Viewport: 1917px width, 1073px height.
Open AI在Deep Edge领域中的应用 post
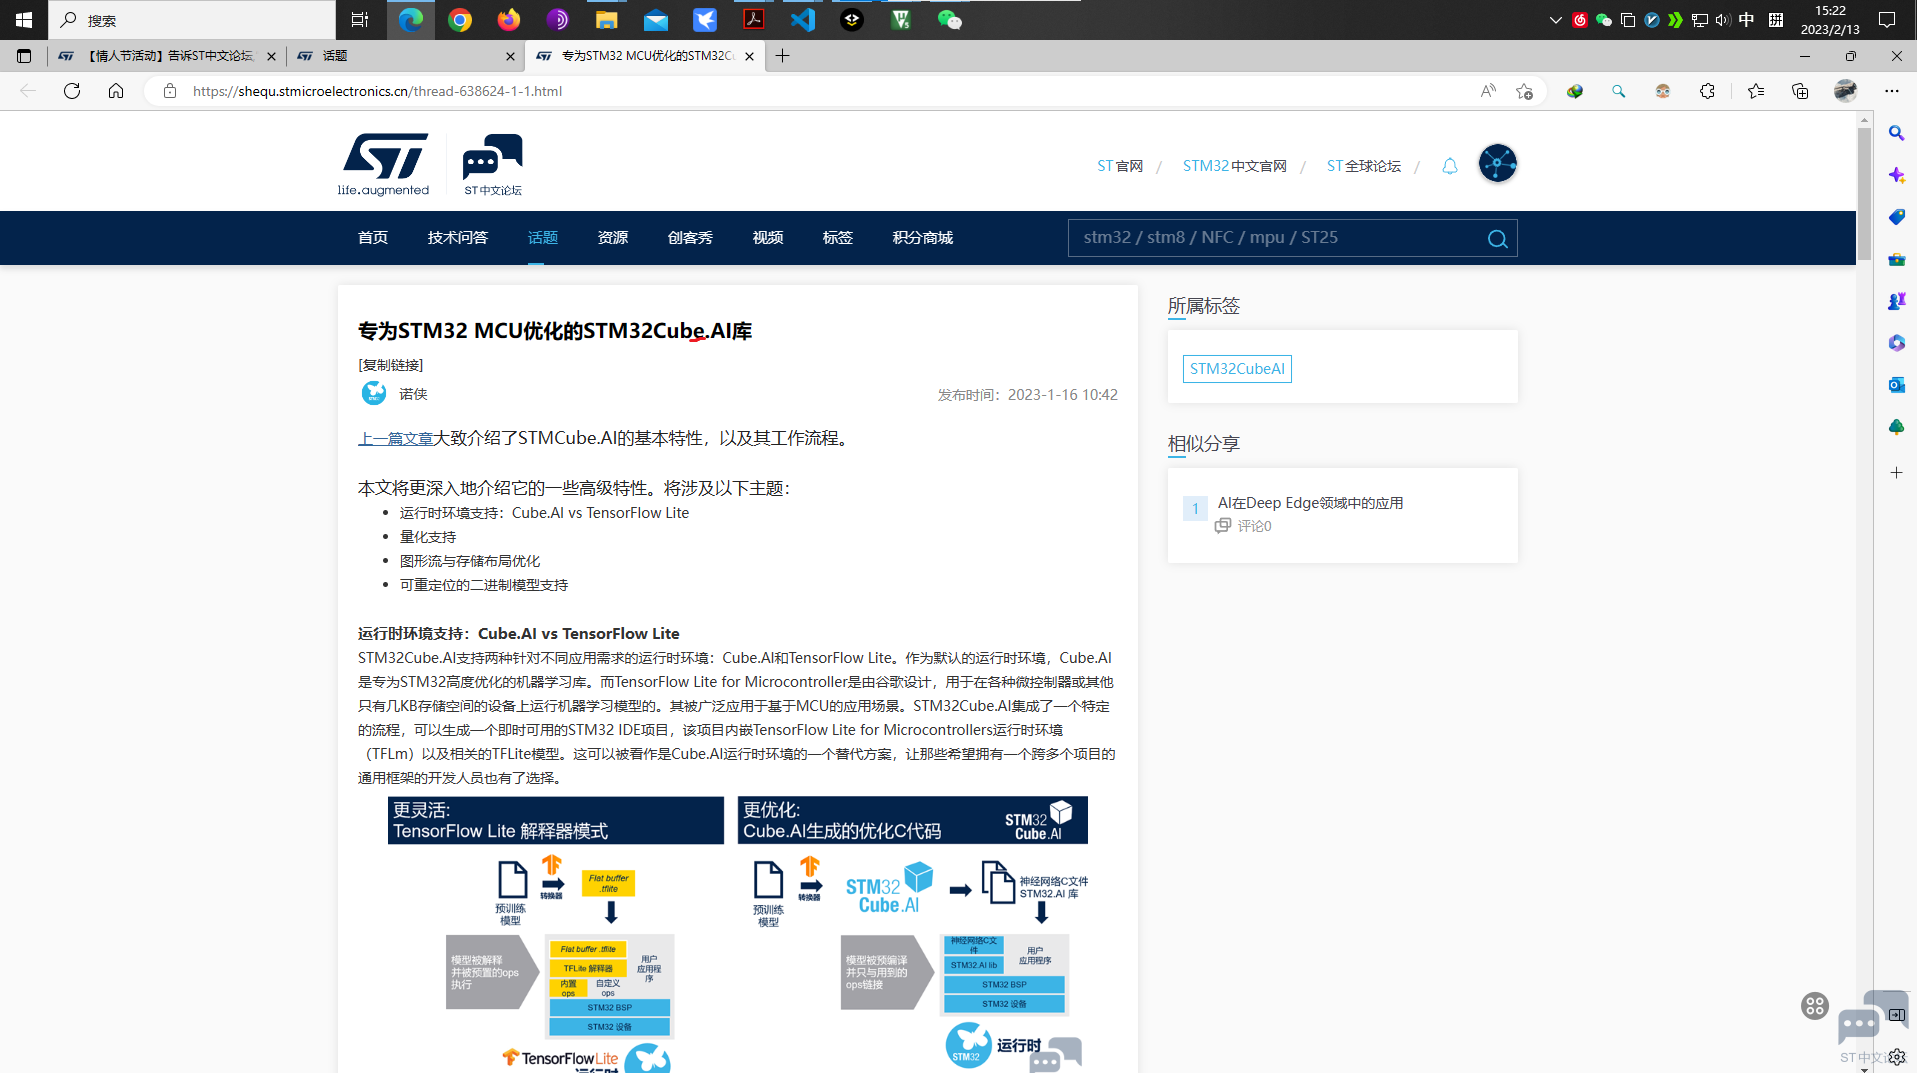pyautogui.click(x=1310, y=503)
